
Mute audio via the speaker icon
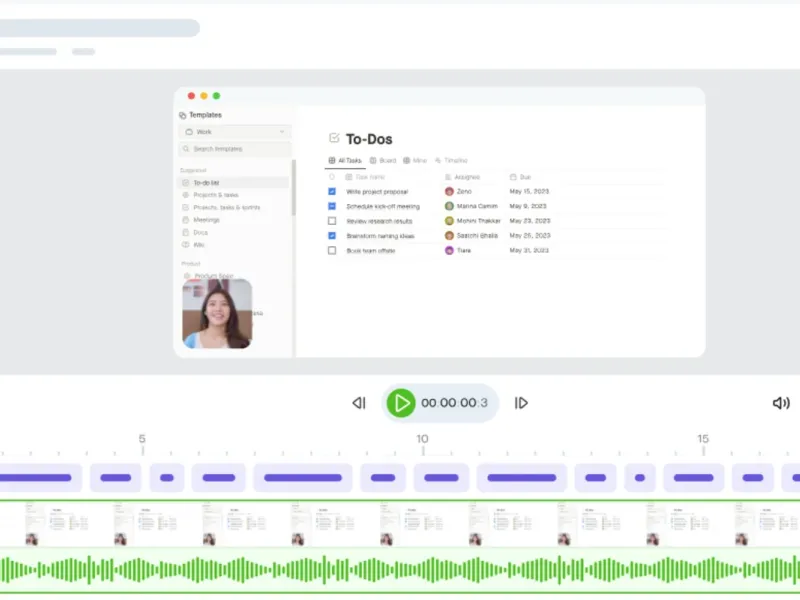point(781,403)
